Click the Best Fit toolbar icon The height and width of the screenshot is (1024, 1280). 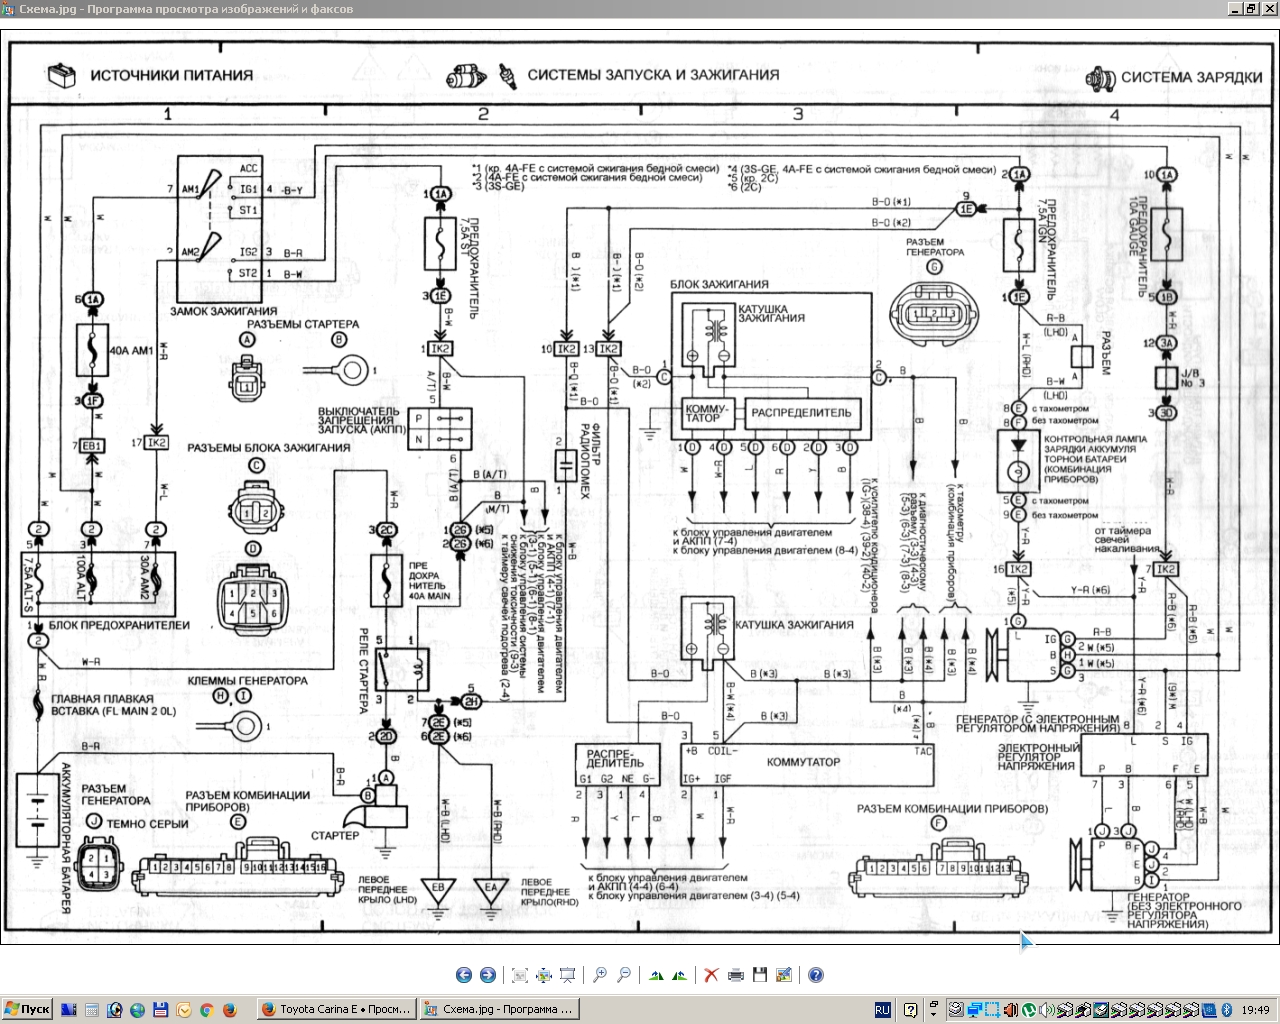pyautogui.click(x=519, y=975)
